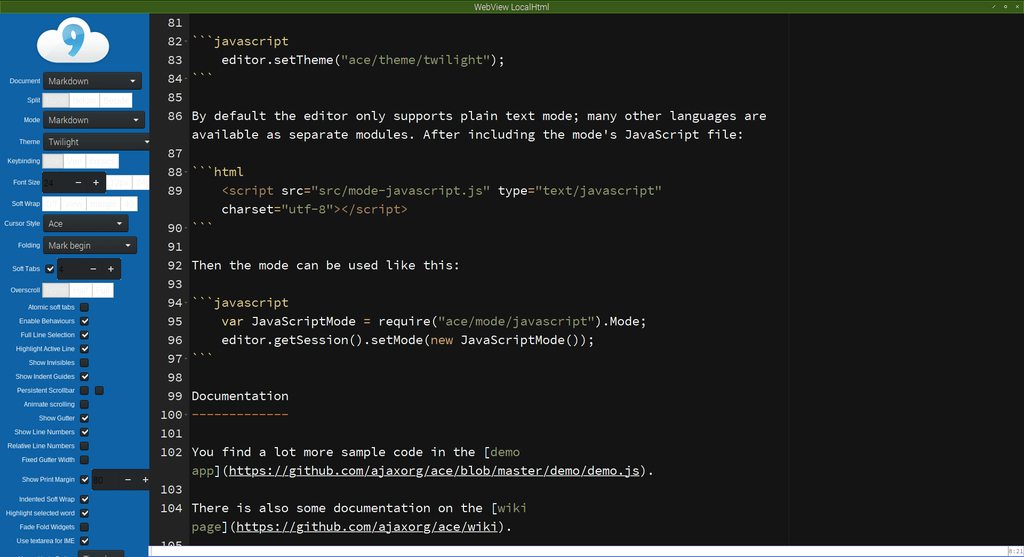Click line number 99 in the gutter
This screenshot has height=557, width=1024.
[x=174, y=396]
